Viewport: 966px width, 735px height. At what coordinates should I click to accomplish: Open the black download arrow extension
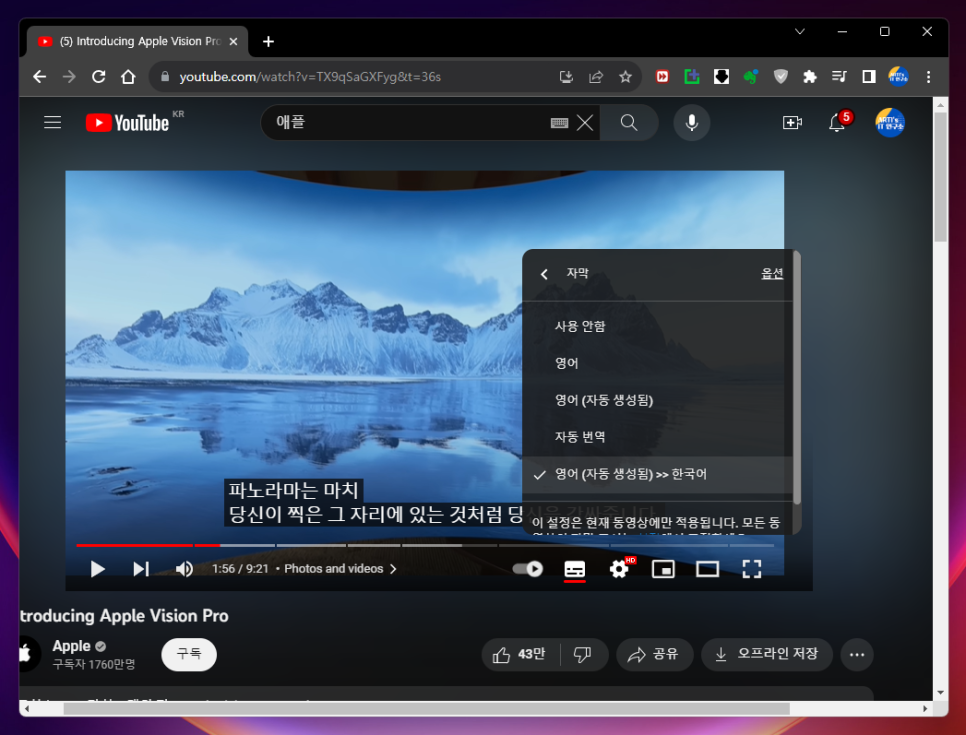(x=721, y=76)
